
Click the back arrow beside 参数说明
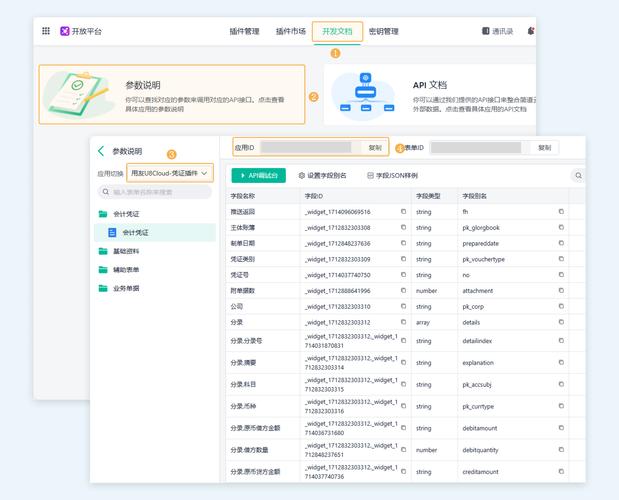pyautogui.click(x=101, y=151)
